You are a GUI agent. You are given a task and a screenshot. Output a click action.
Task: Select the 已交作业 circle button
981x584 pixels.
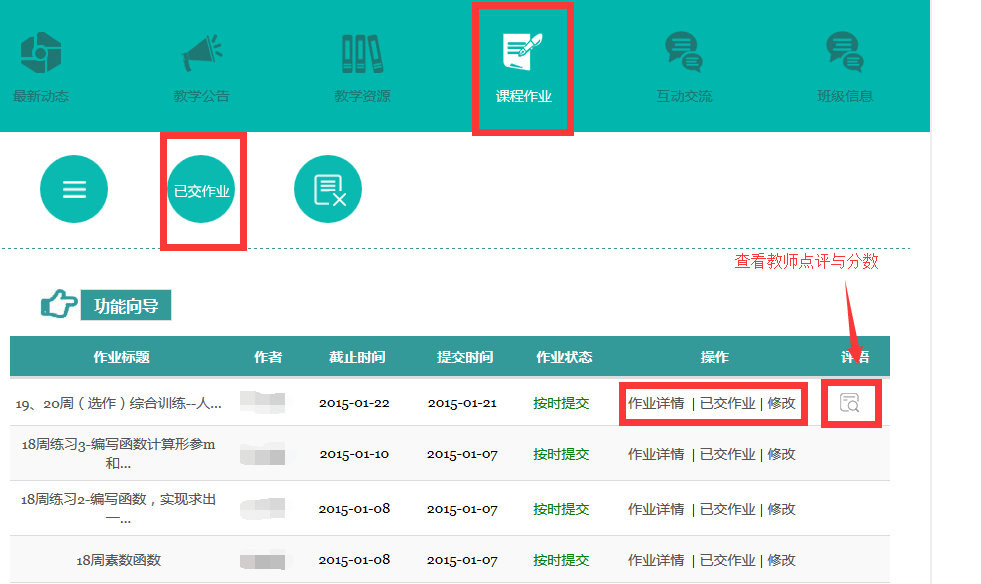pyautogui.click(x=202, y=190)
